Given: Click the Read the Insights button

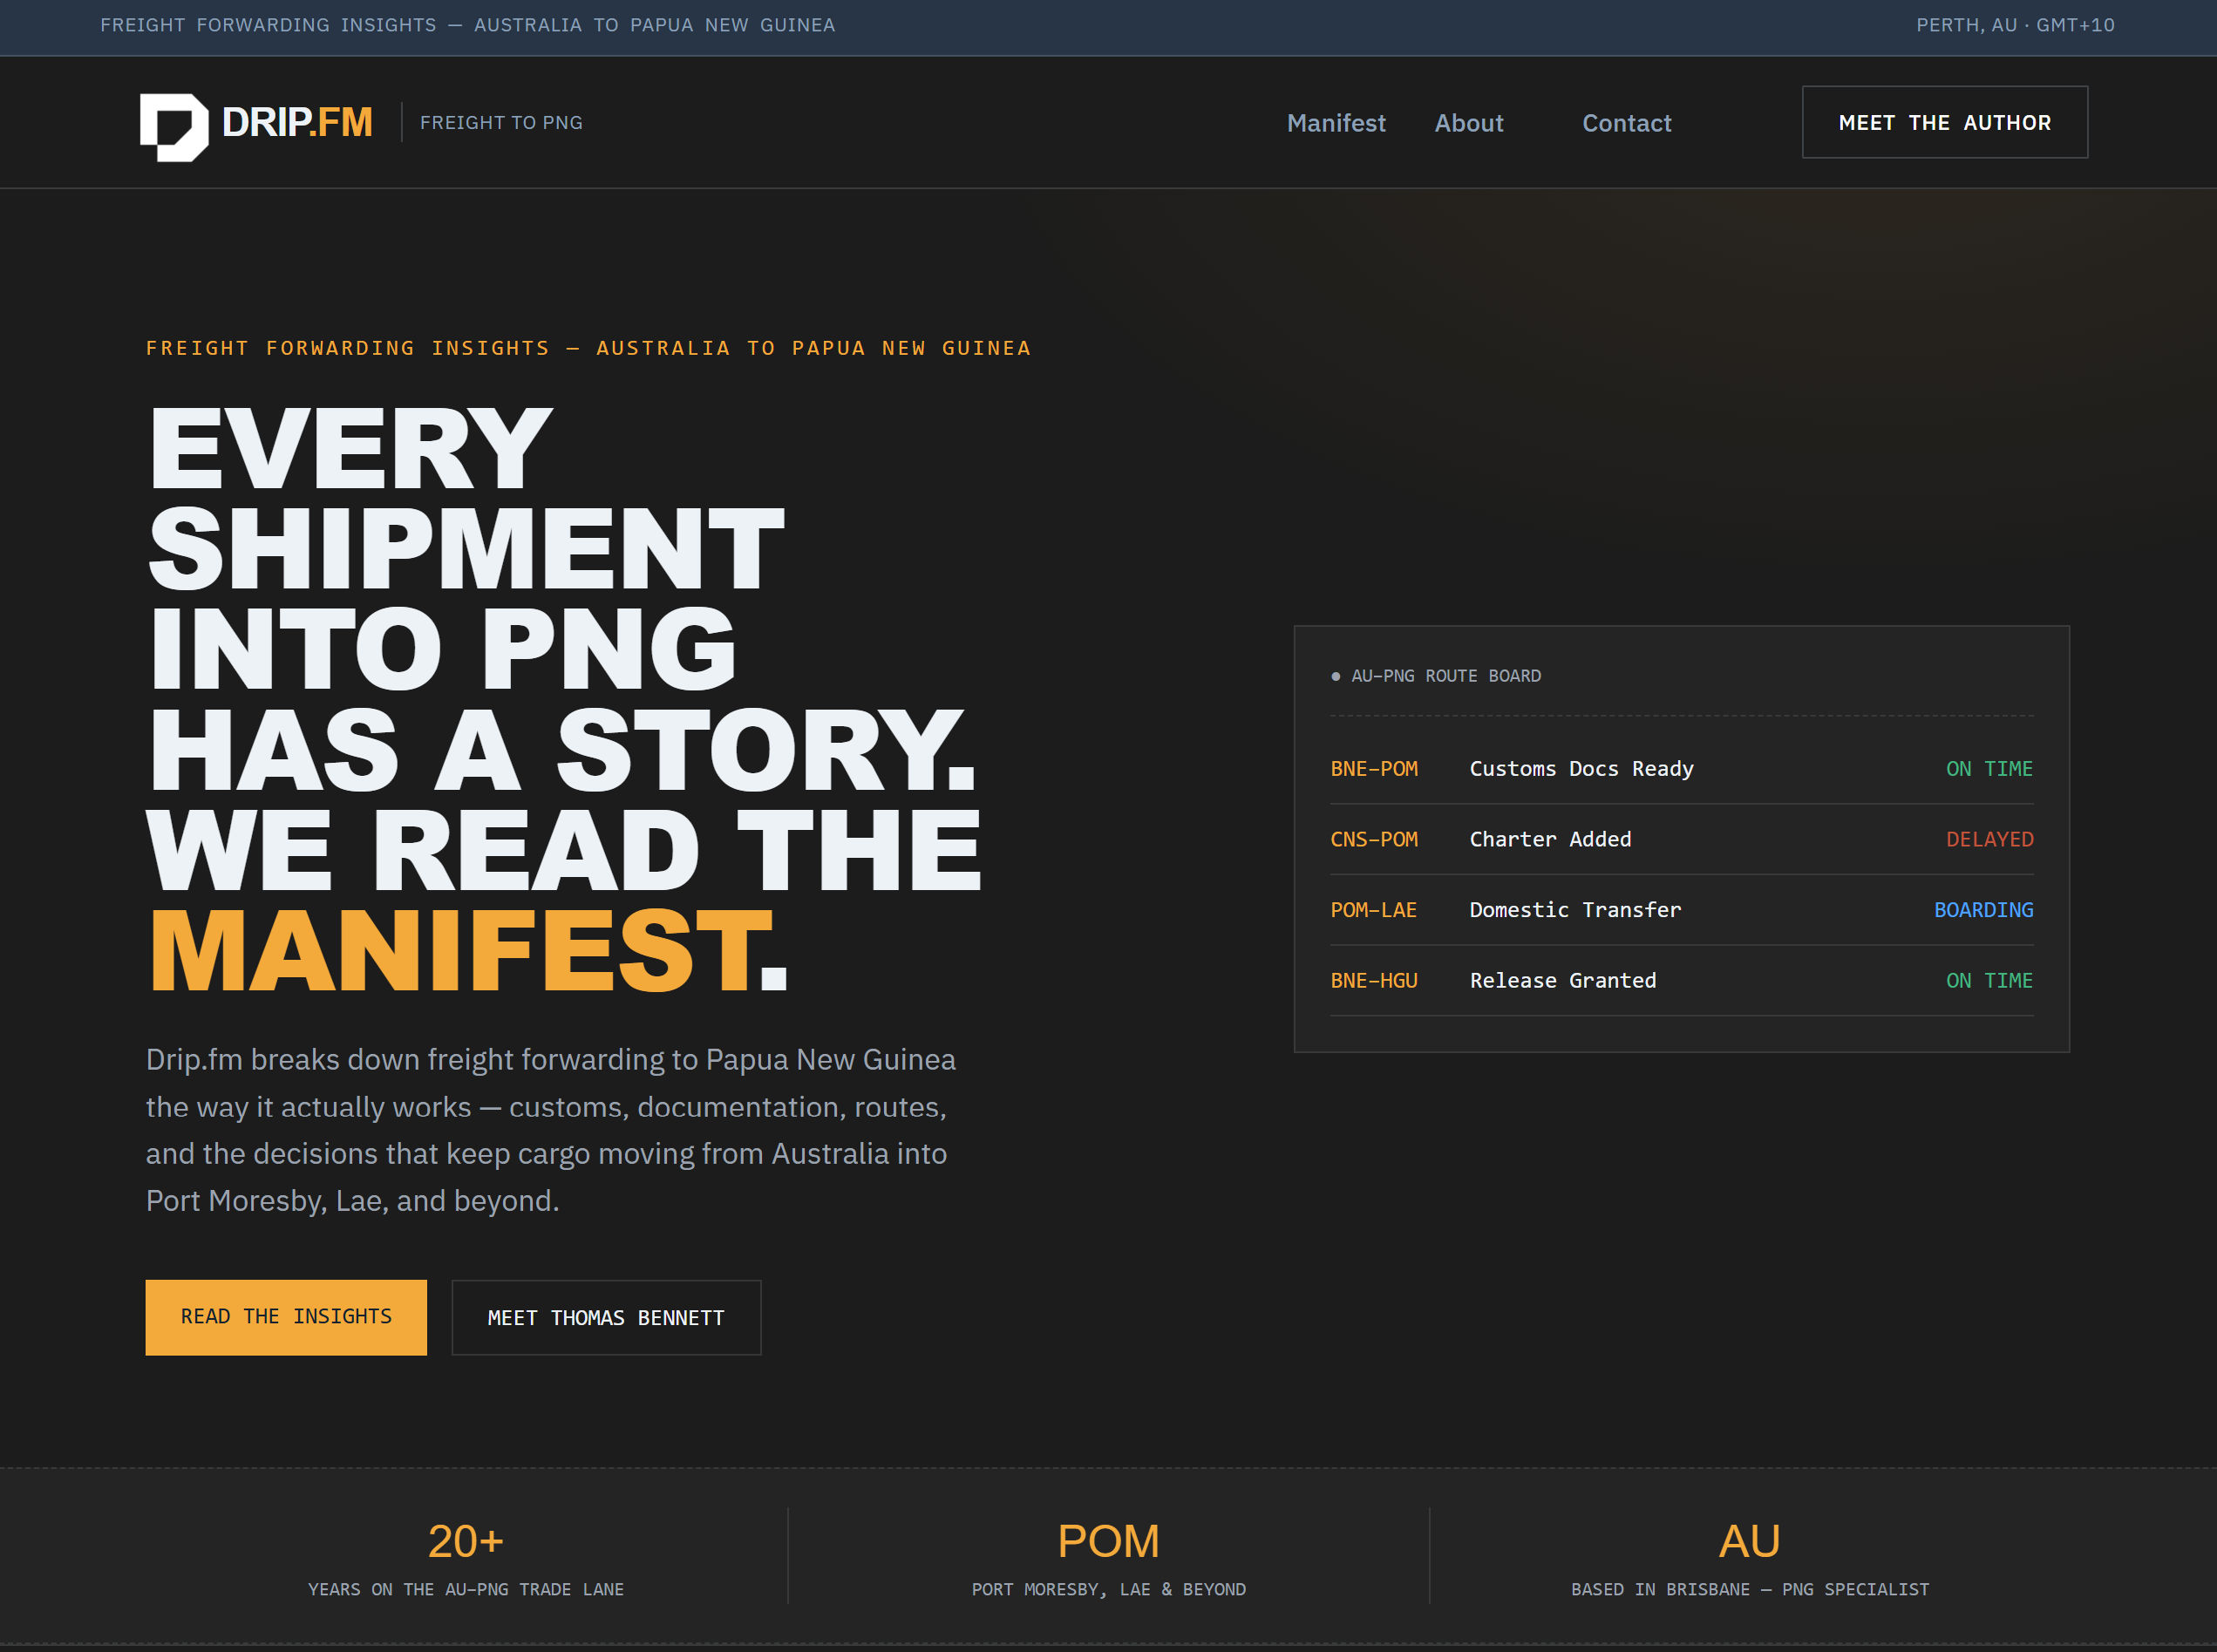Looking at the screenshot, I should pyautogui.click(x=286, y=1317).
